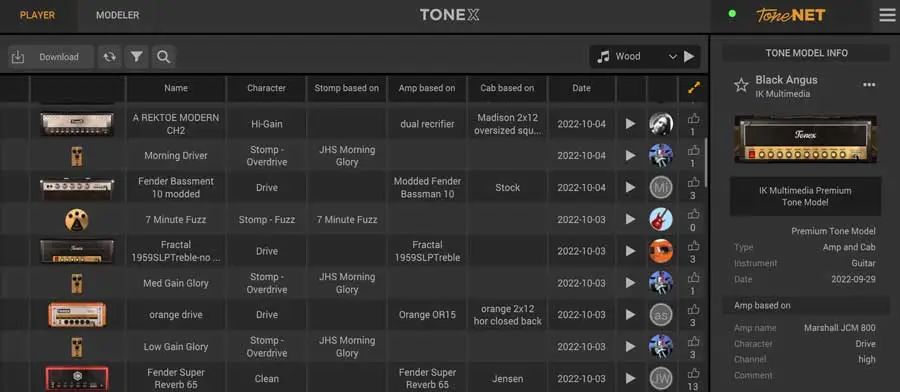The height and width of the screenshot is (392, 900).
Task: Sort the list by Date column
Action: pyautogui.click(x=581, y=88)
